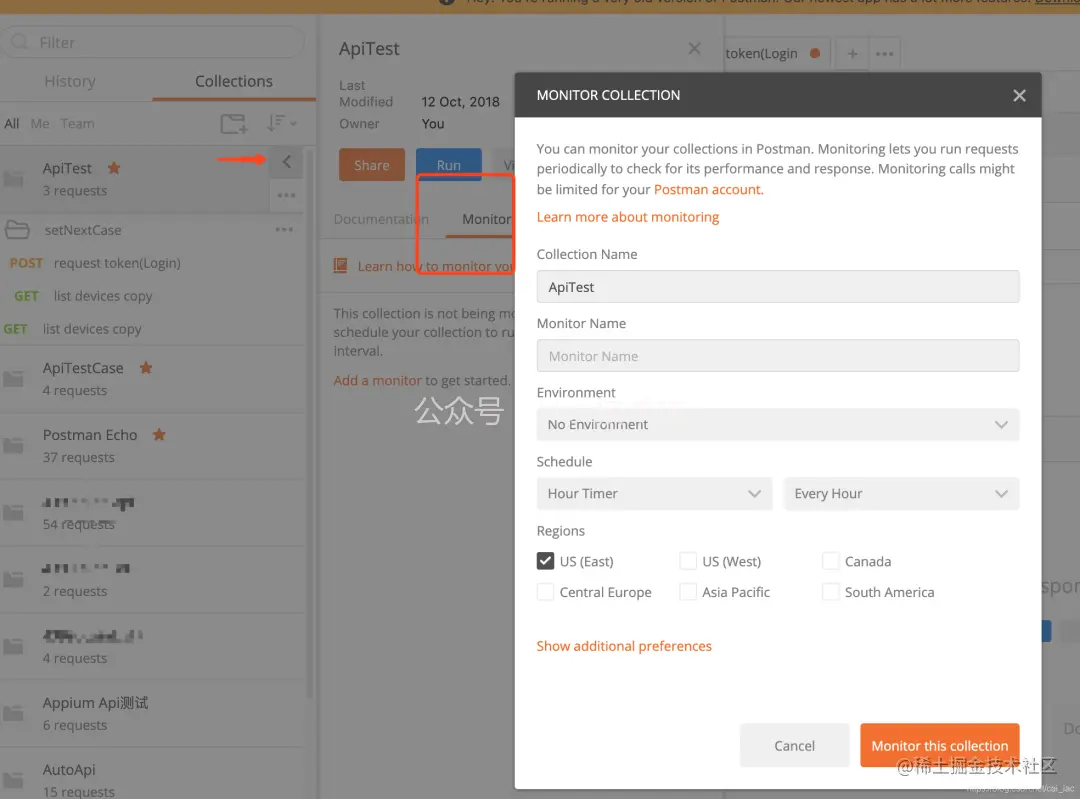Click the search icon in Filter box
Viewport: 1080px width, 799px height.
19,42
